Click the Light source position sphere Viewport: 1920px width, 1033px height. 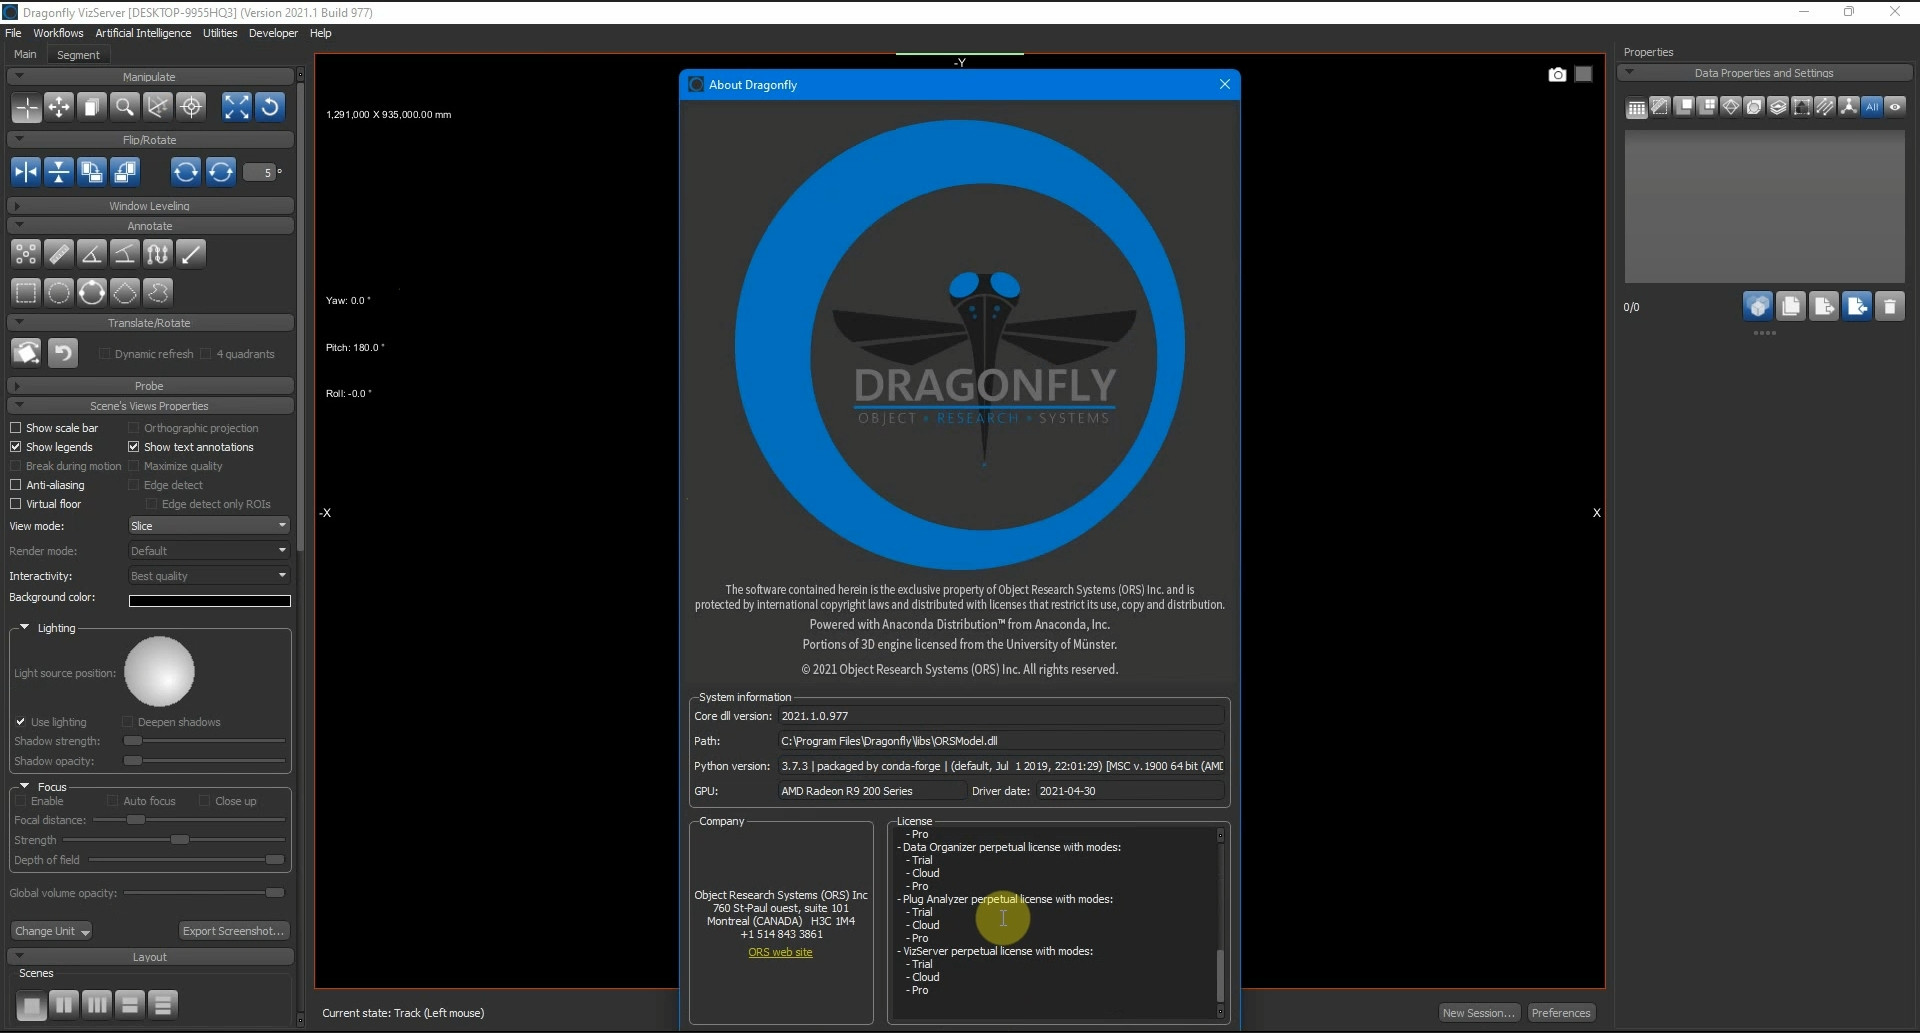[x=159, y=672]
